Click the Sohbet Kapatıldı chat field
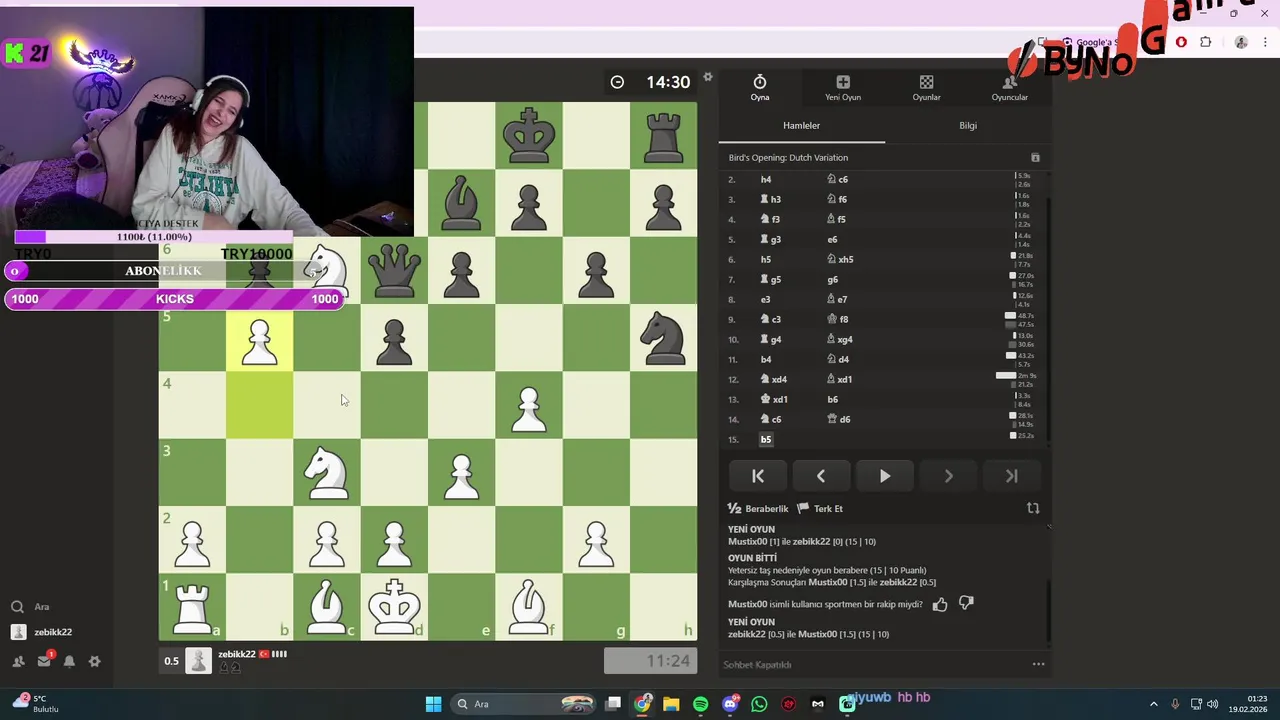This screenshot has width=1280, height=720. tap(870, 665)
